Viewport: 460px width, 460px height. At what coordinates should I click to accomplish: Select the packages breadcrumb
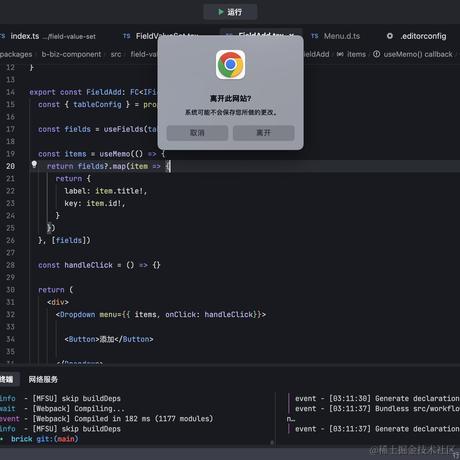16,54
